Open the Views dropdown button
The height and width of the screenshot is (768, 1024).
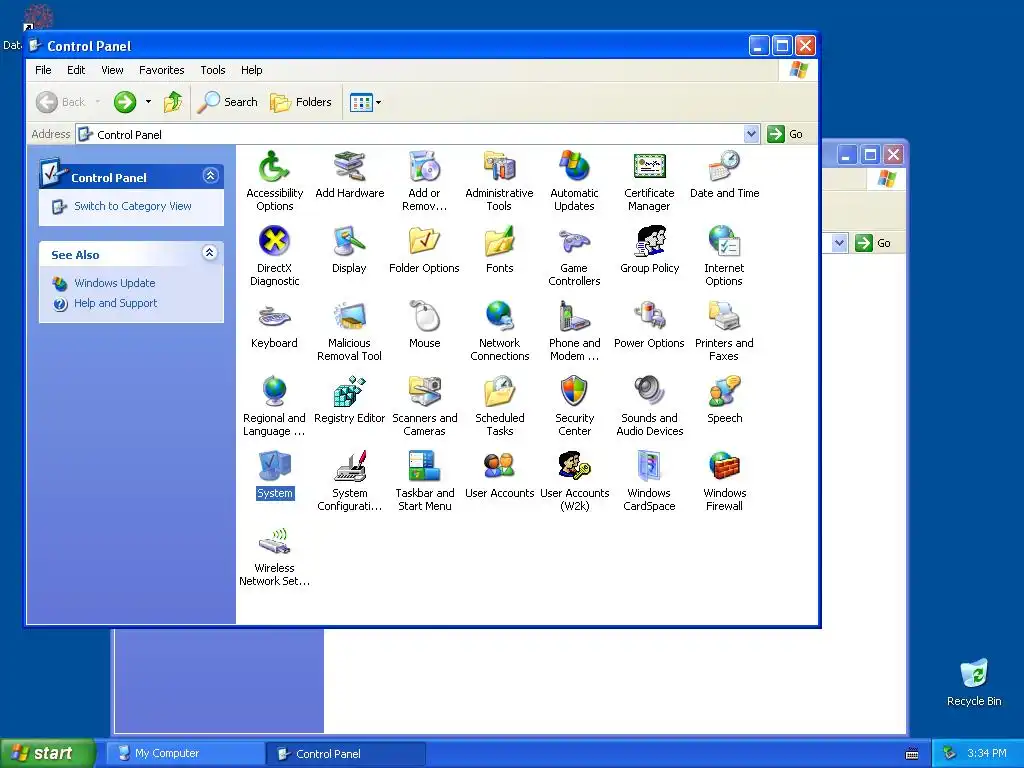pyautogui.click(x=365, y=102)
